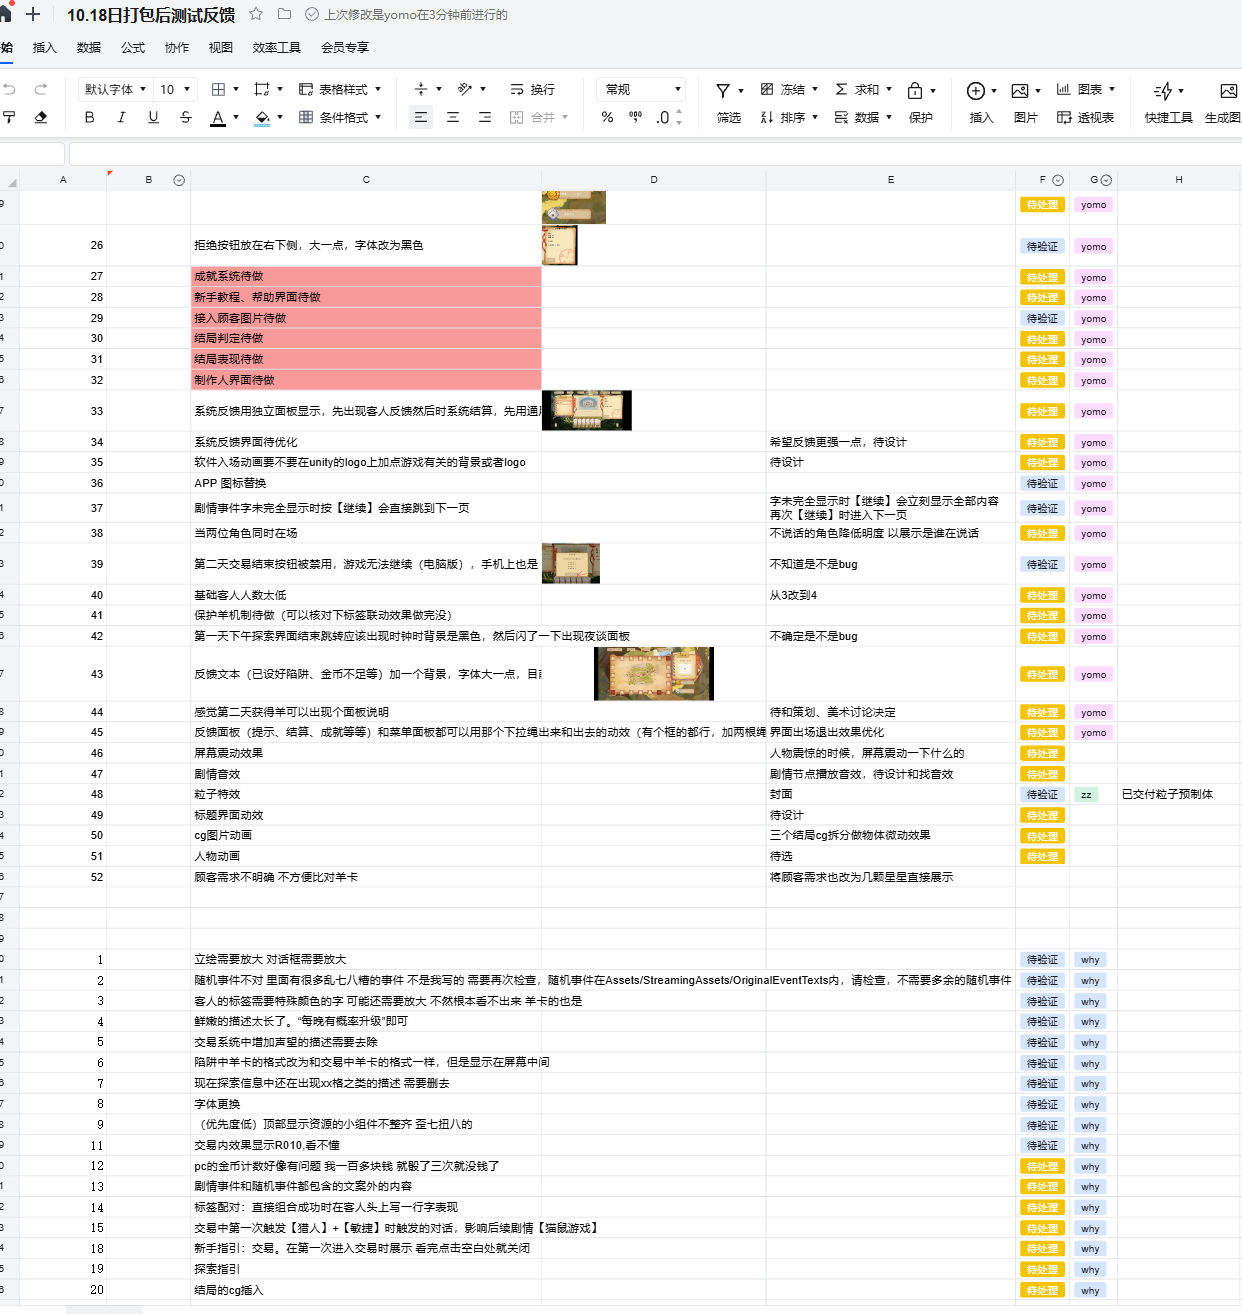Screen dimensions: 1242x1314
Task: Click the formula bar input field
Action: (x=655, y=153)
